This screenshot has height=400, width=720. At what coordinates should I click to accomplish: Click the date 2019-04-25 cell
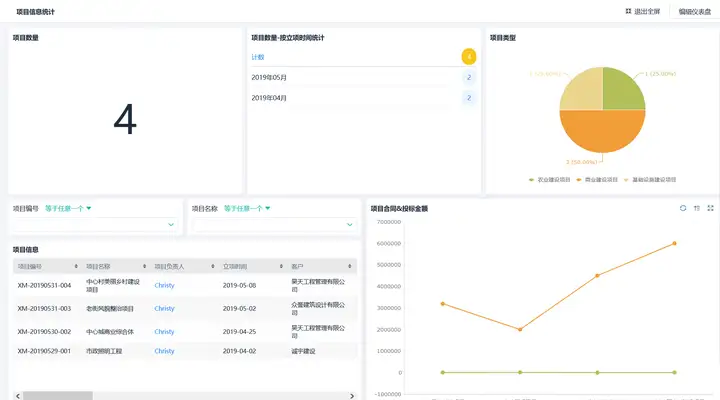tap(239, 332)
